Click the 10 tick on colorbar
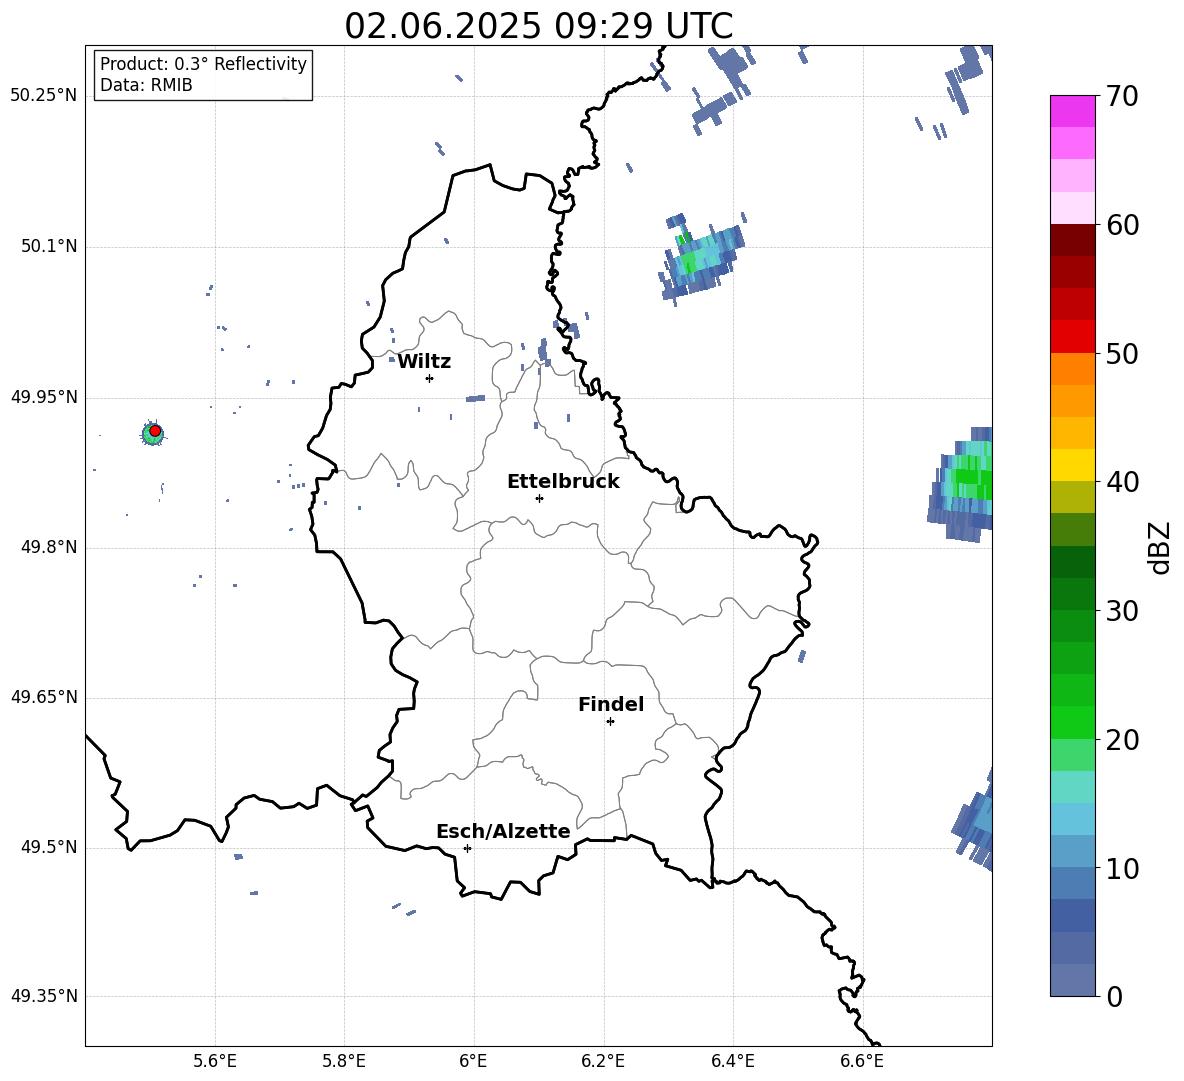This screenshot has width=1184, height=1081. pyautogui.click(x=1121, y=868)
